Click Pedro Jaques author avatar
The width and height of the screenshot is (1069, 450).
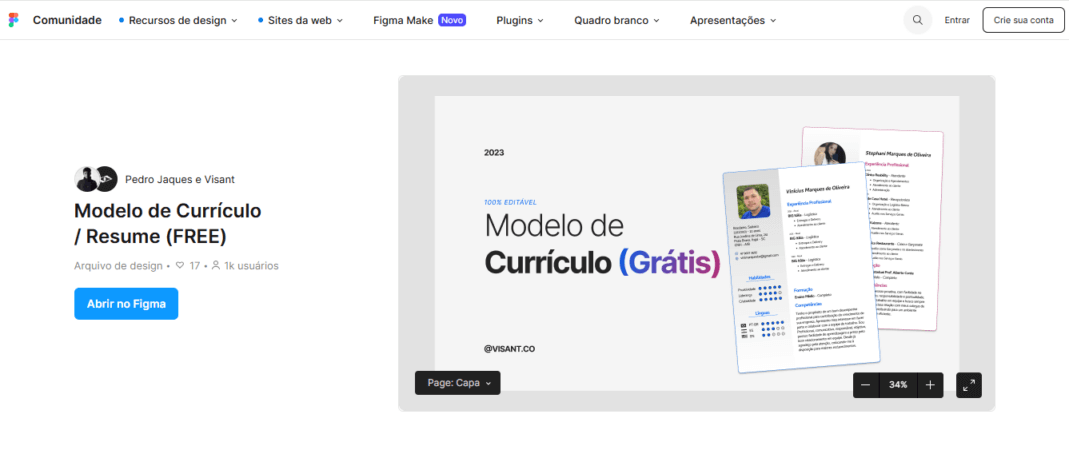85,179
